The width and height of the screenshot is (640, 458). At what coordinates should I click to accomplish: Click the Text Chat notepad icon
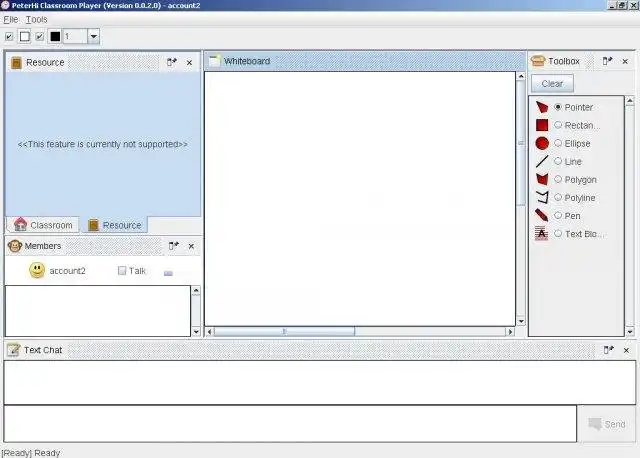click(13, 350)
